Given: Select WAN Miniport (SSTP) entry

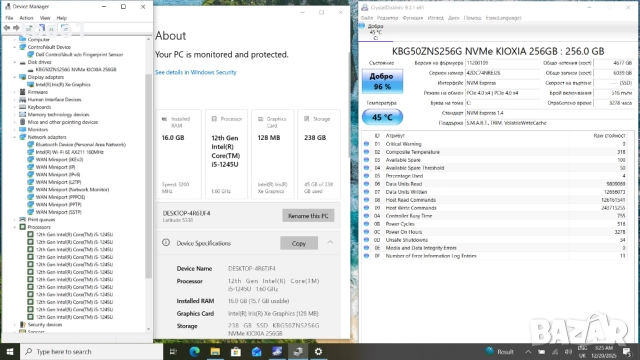Looking at the screenshot, I should pyautogui.click(x=58, y=212).
